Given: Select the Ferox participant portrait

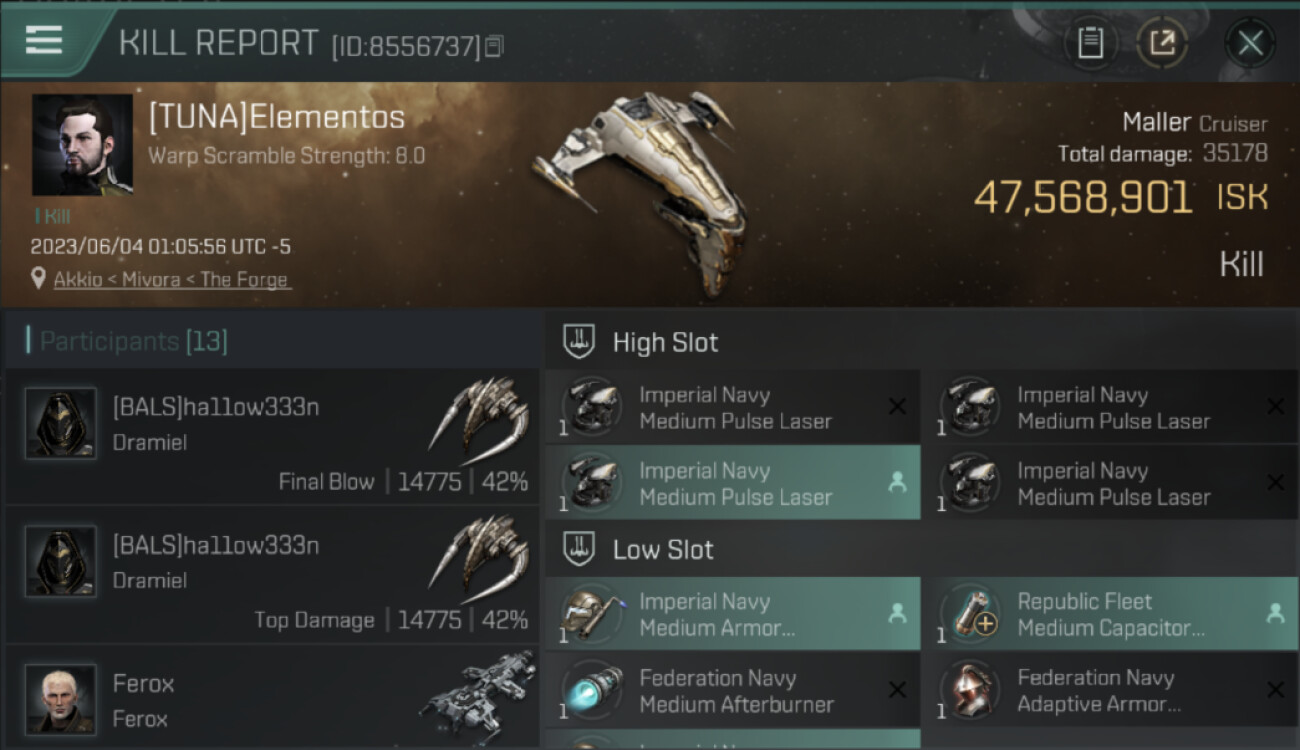Looking at the screenshot, I should click(61, 698).
